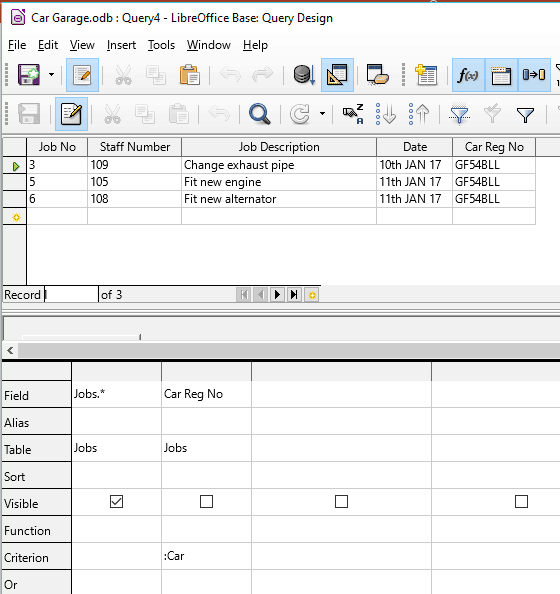Viewport: 560px width, 594px height.
Task: Open the Window menu
Action: 208,45
